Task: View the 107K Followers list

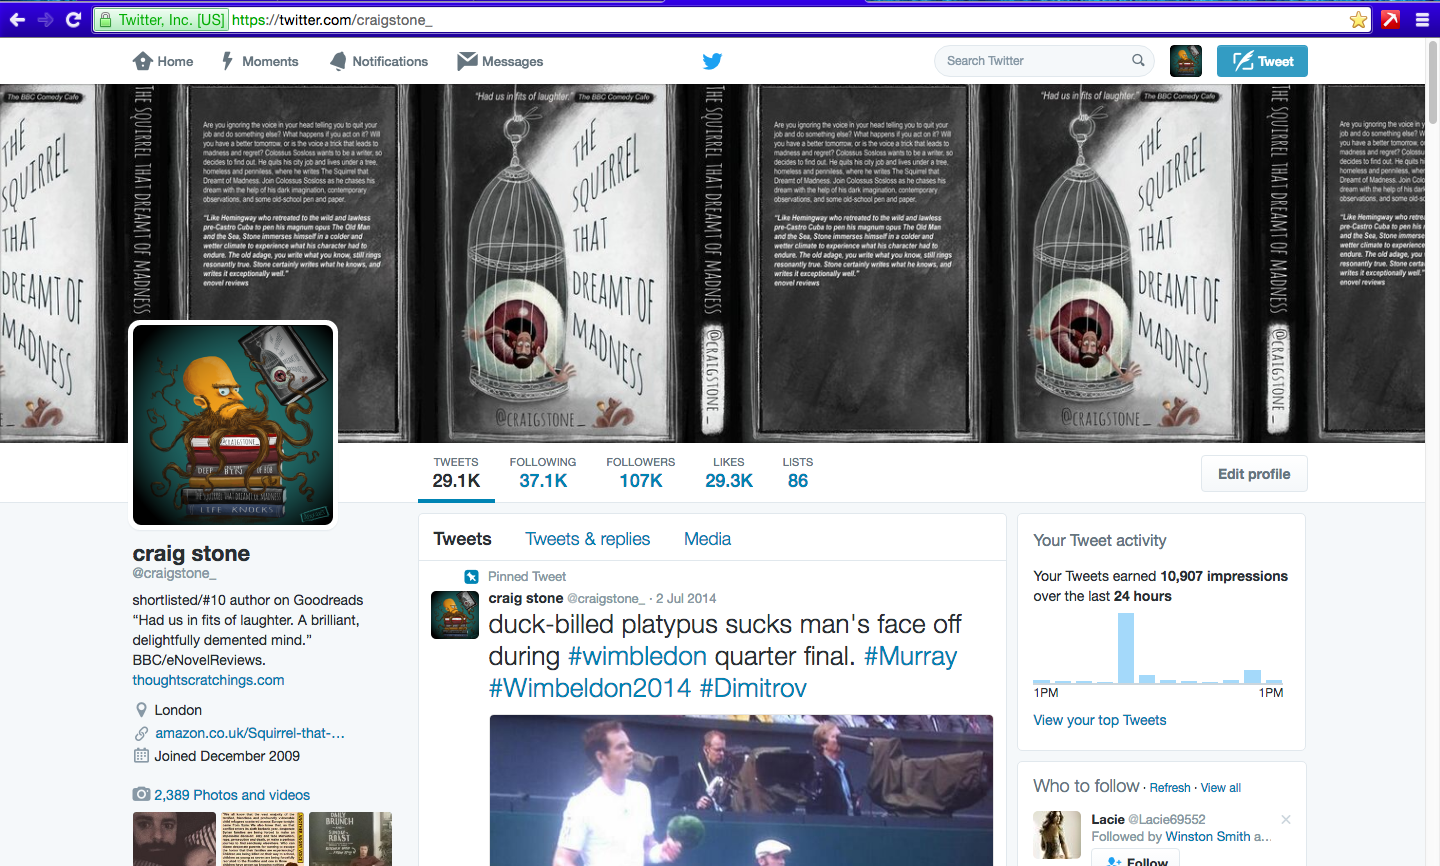Action: (x=641, y=473)
